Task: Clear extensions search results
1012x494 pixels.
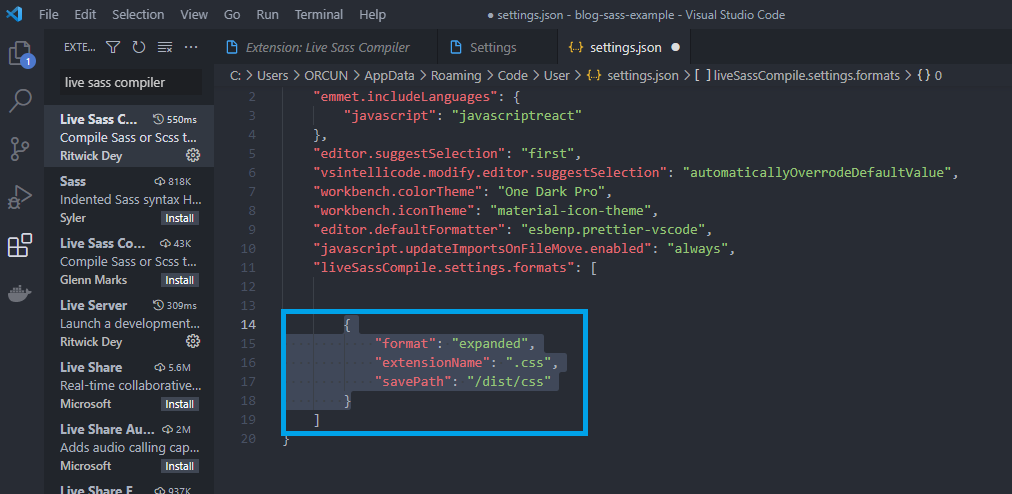Action: pyautogui.click(x=165, y=47)
